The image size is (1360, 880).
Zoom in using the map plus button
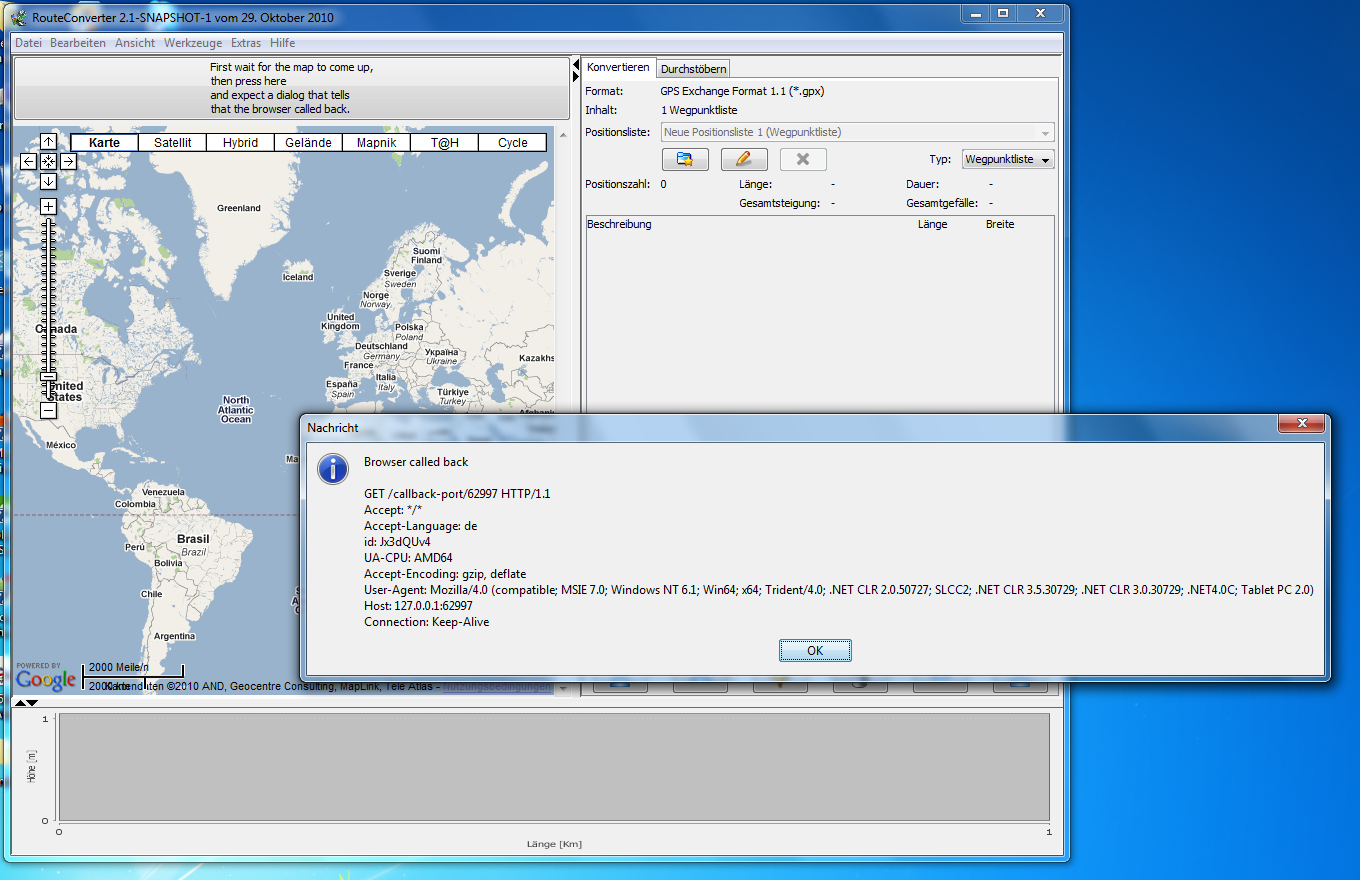pyautogui.click(x=48, y=207)
